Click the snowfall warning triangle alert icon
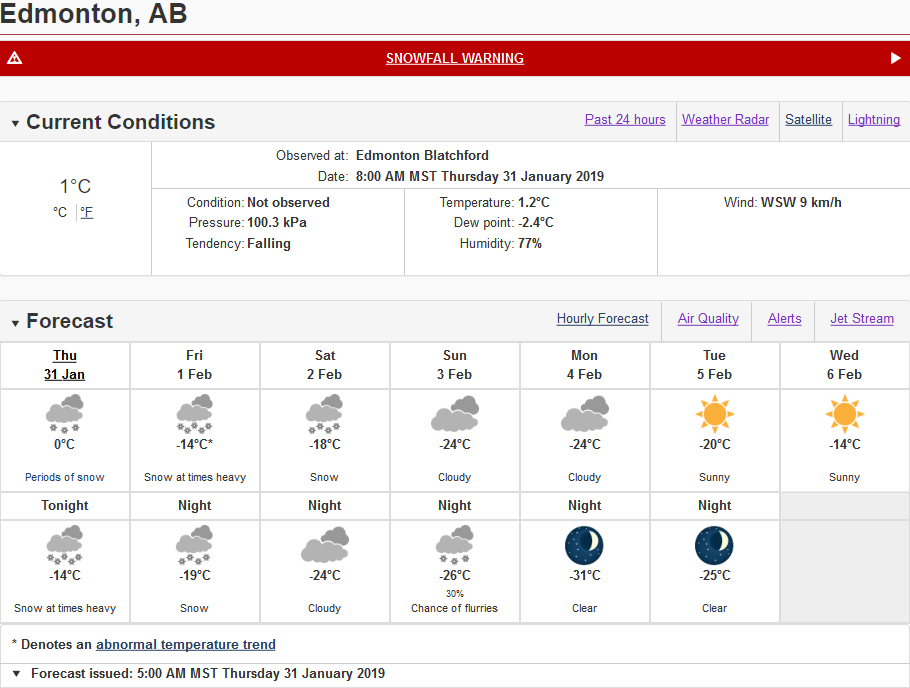910x688 pixels. [x=15, y=57]
